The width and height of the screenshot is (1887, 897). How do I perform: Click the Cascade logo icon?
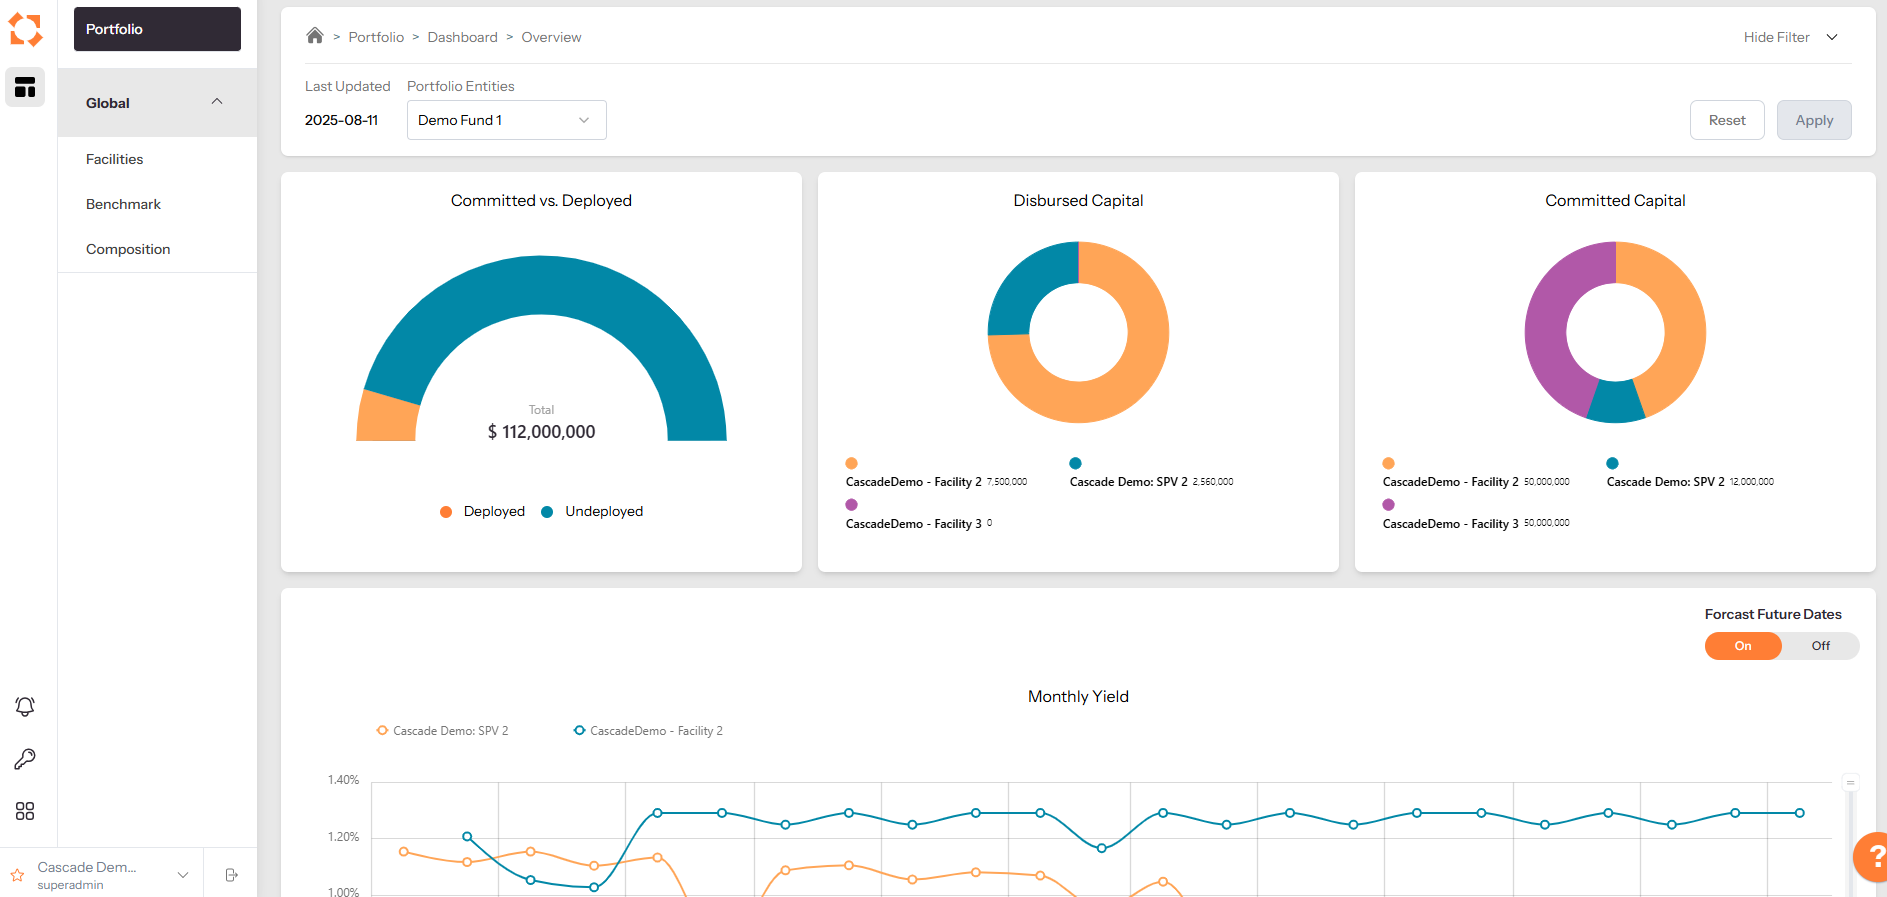pyautogui.click(x=26, y=30)
